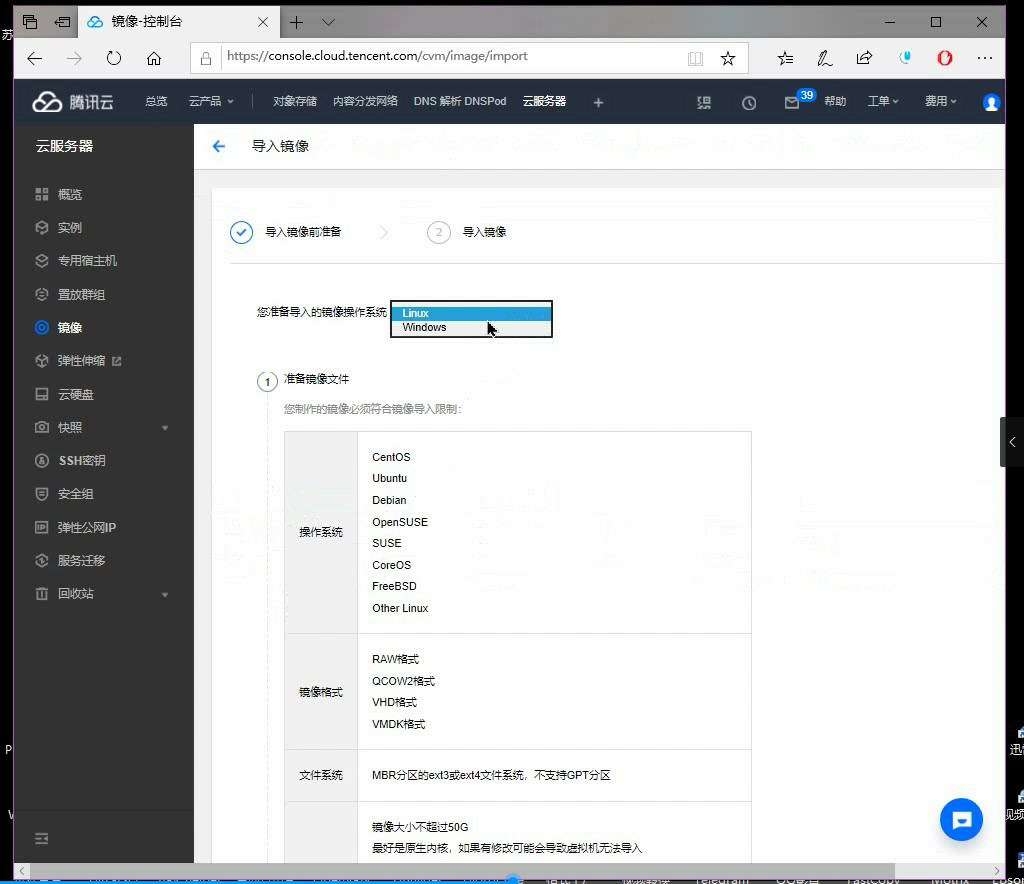Click the tabs you've set aside icon
1024x884 pixels.
[29, 22]
